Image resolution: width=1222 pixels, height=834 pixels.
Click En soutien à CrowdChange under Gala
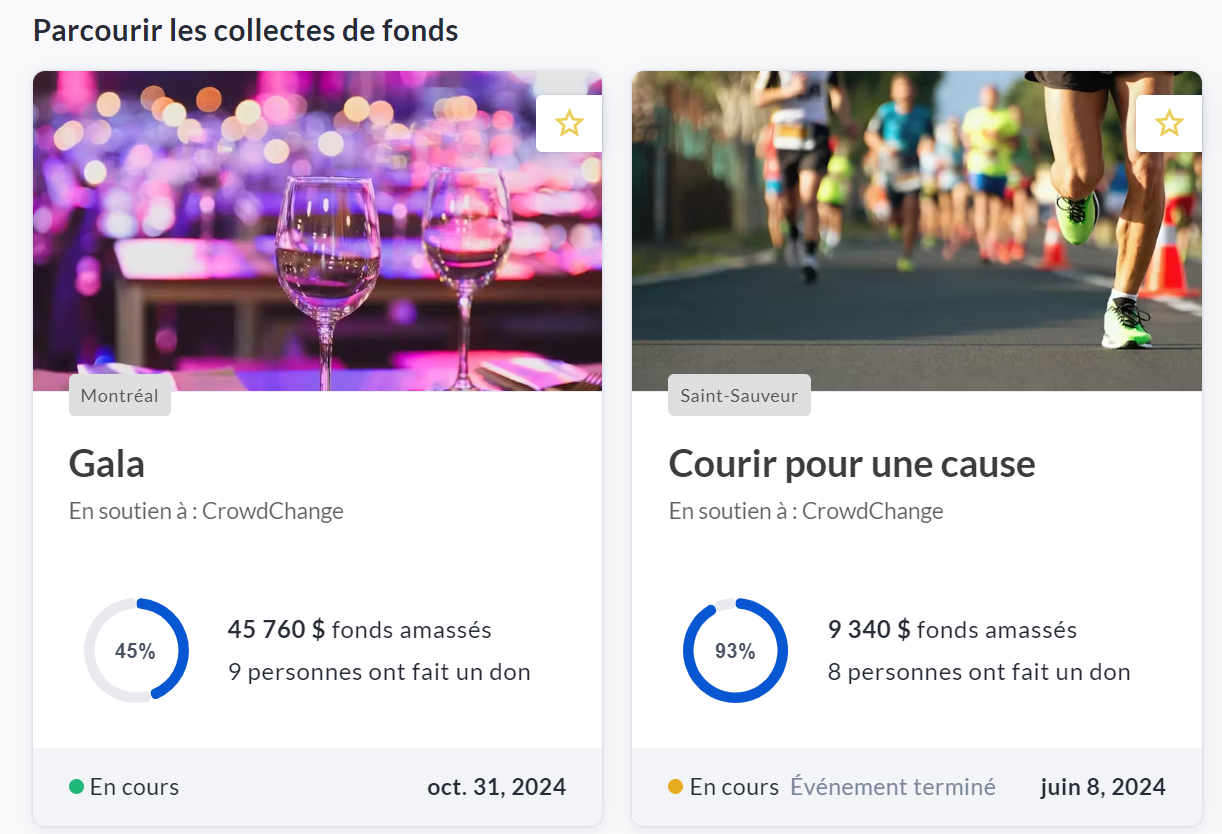(x=206, y=511)
